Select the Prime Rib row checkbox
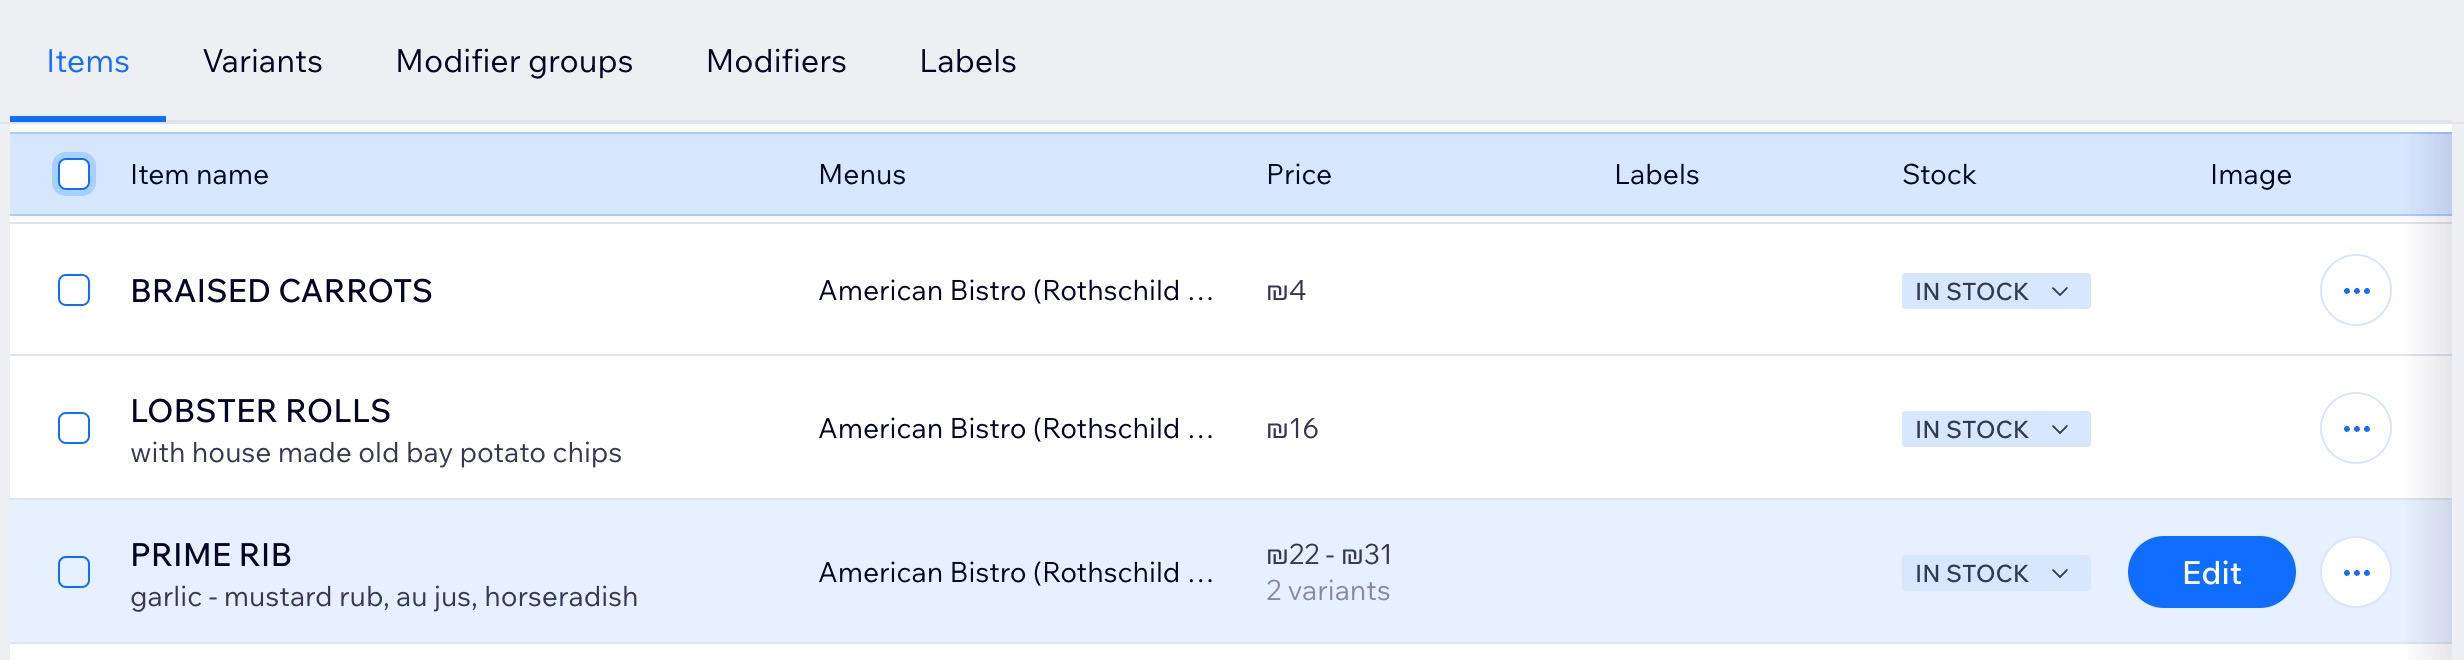 (x=74, y=573)
